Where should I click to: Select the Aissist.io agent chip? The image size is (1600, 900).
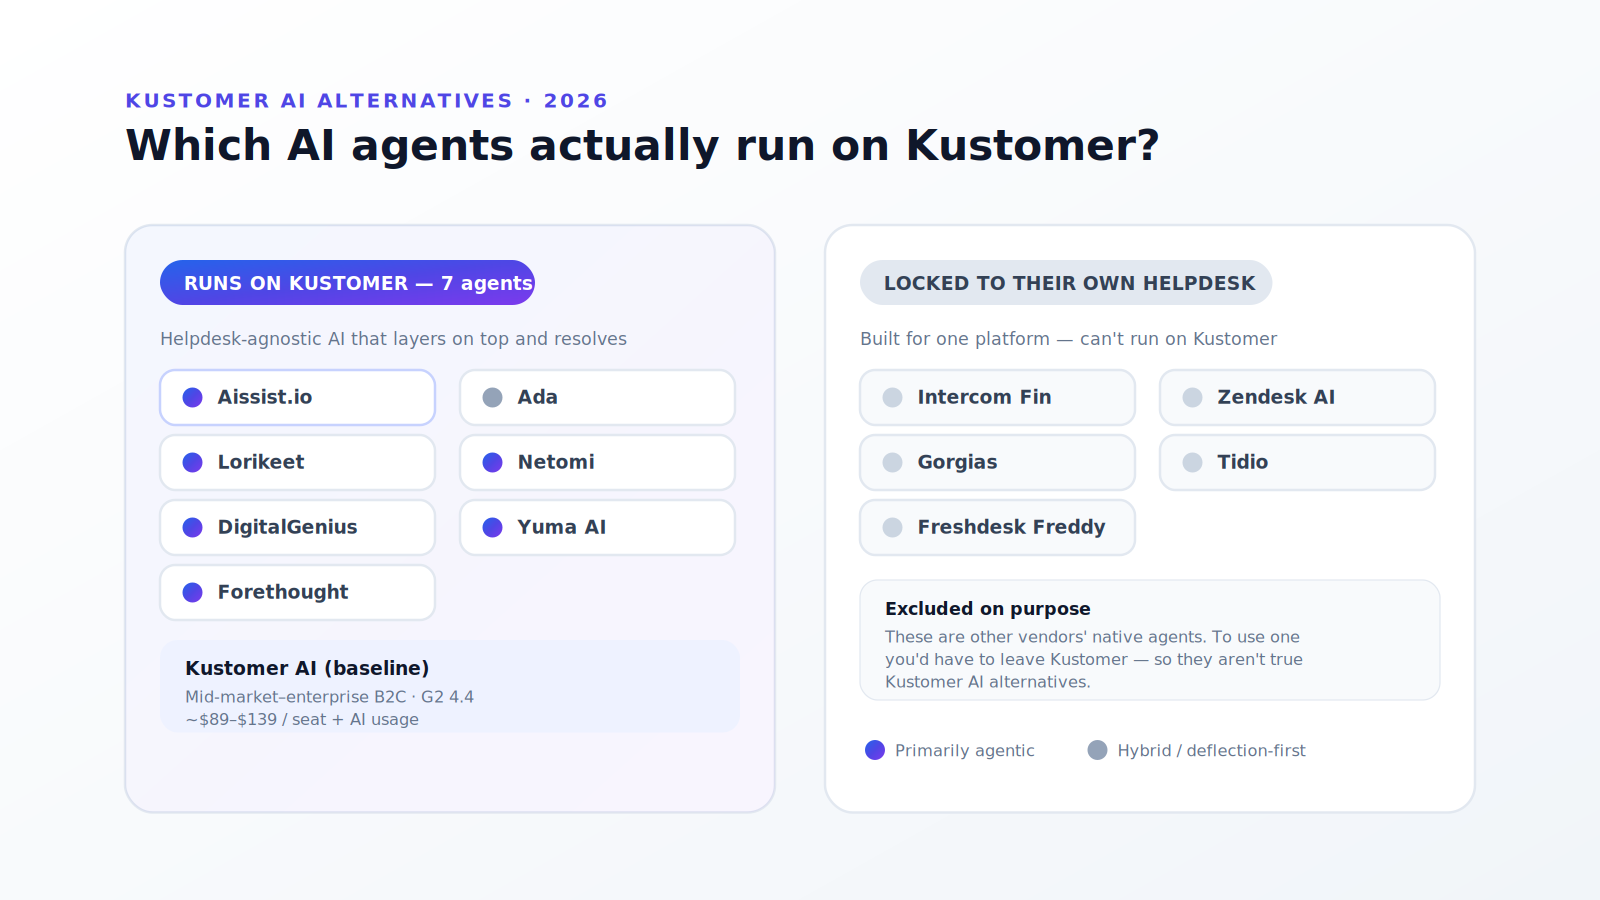click(x=298, y=398)
